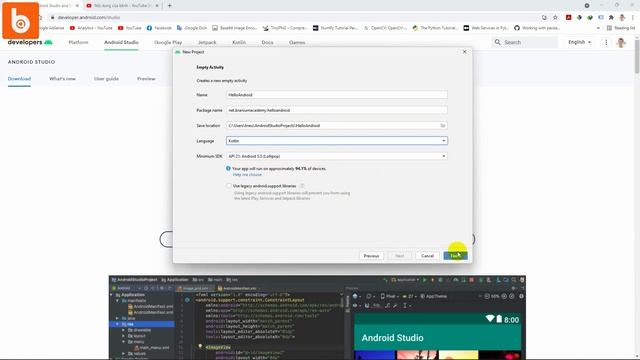Switch to the User guide tab
The width and height of the screenshot is (640, 360).
coord(106,79)
